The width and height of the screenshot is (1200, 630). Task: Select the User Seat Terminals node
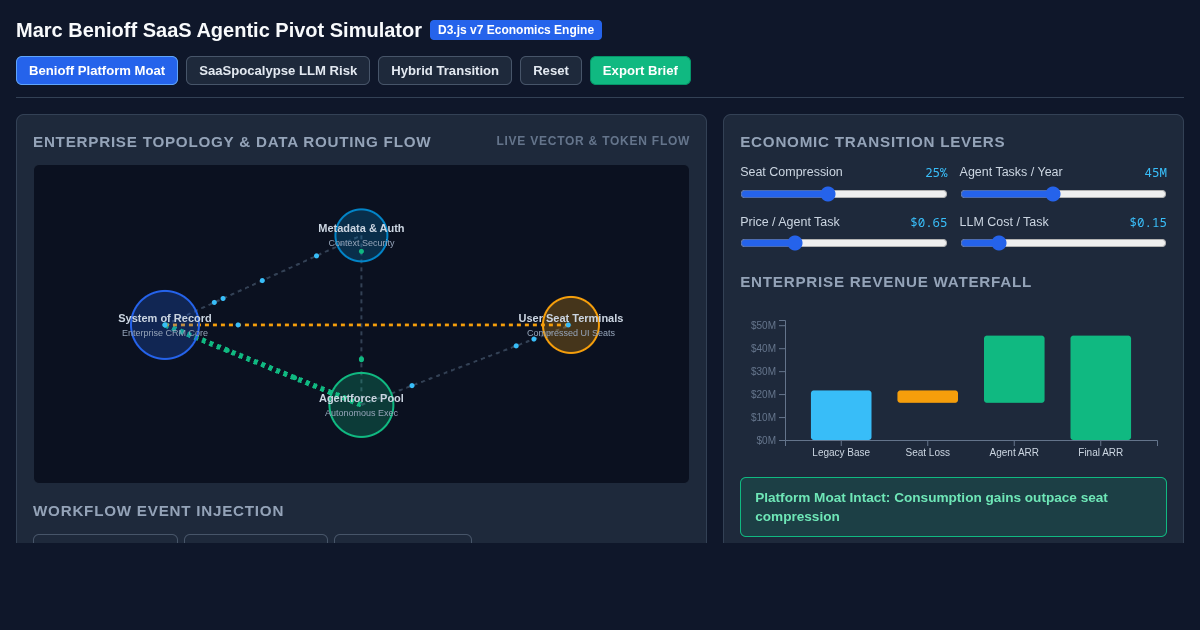click(x=571, y=325)
